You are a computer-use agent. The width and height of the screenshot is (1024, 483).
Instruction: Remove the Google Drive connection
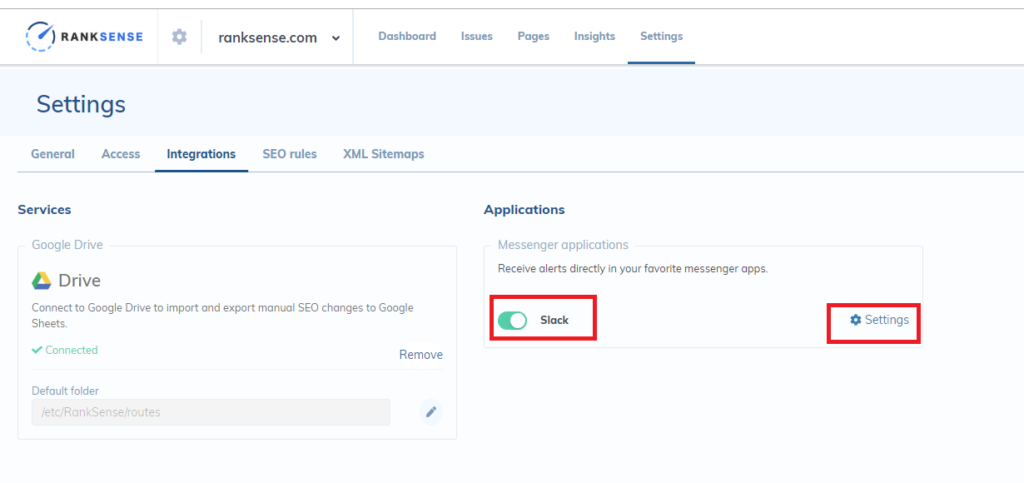click(421, 354)
